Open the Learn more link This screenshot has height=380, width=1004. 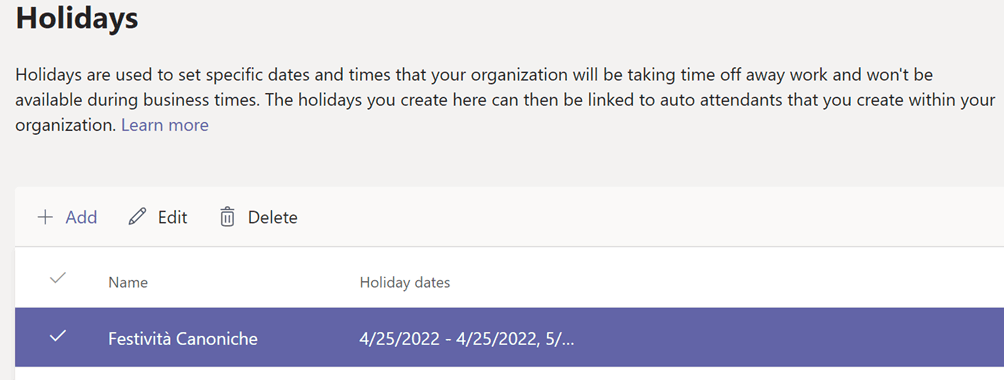[x=165, y=125]
